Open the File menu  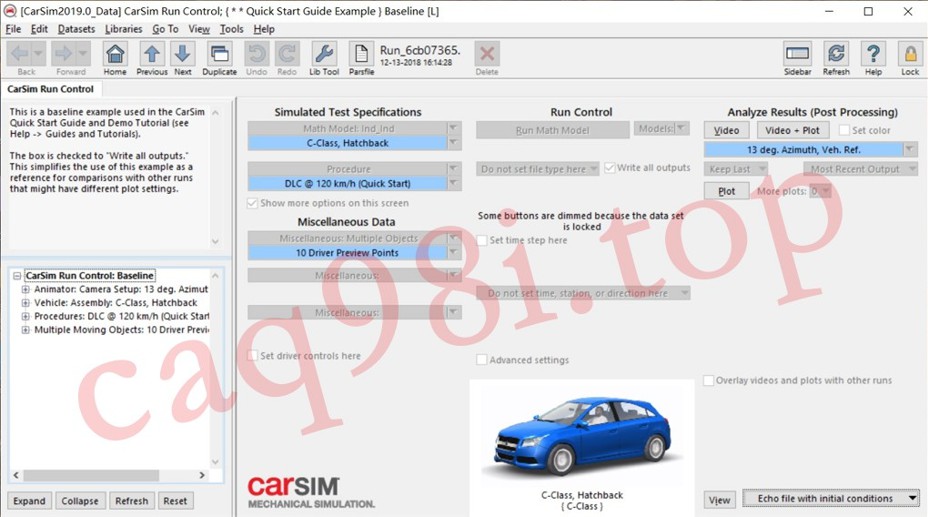(13, 29)
